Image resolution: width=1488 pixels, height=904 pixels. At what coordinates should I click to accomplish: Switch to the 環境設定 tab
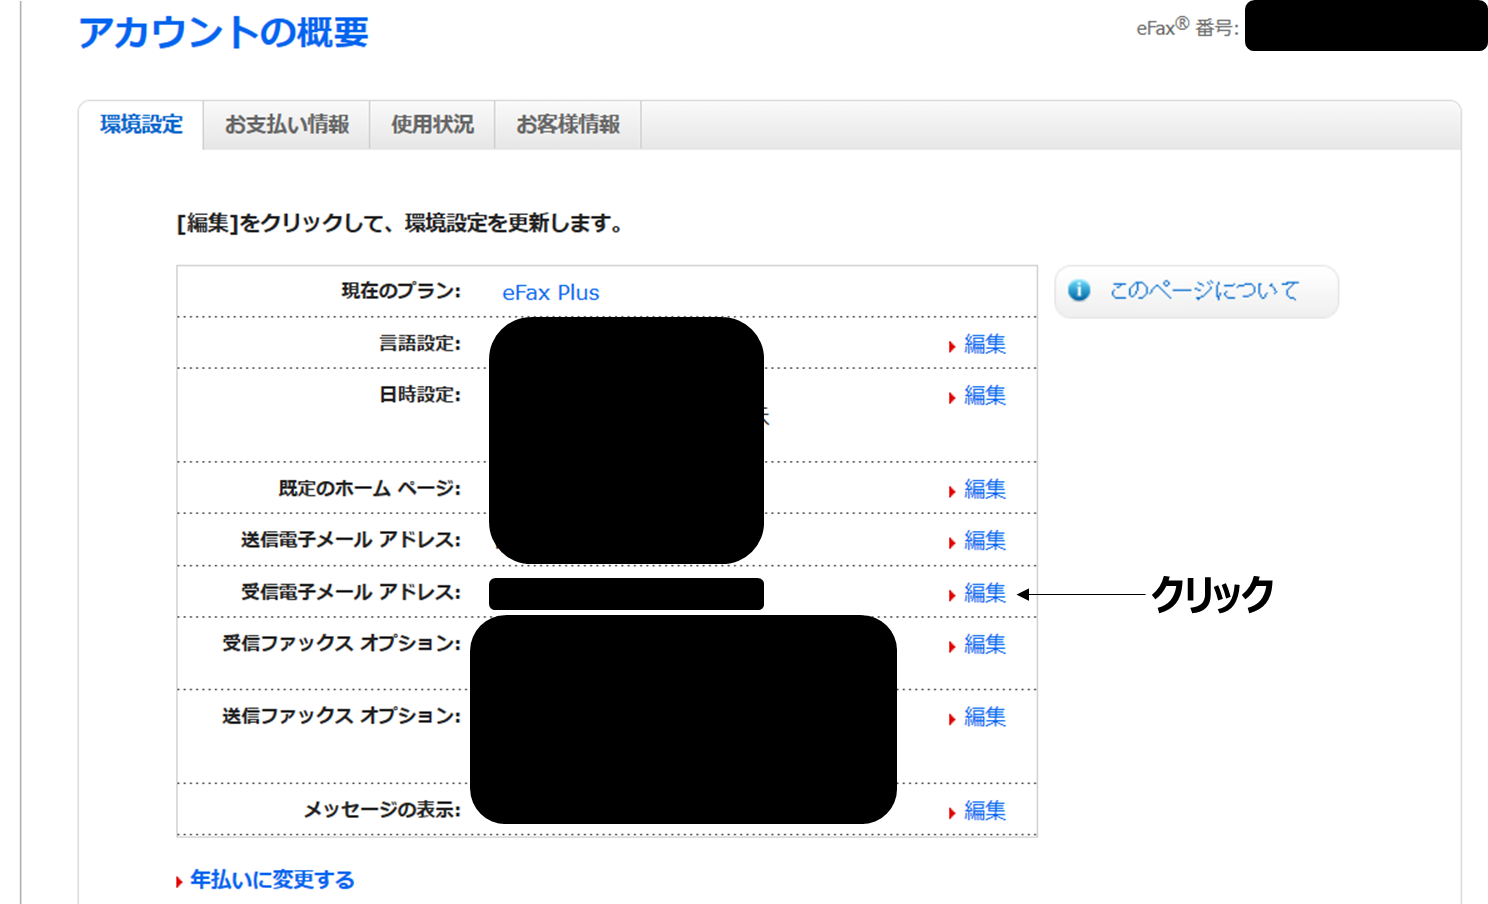141,125
